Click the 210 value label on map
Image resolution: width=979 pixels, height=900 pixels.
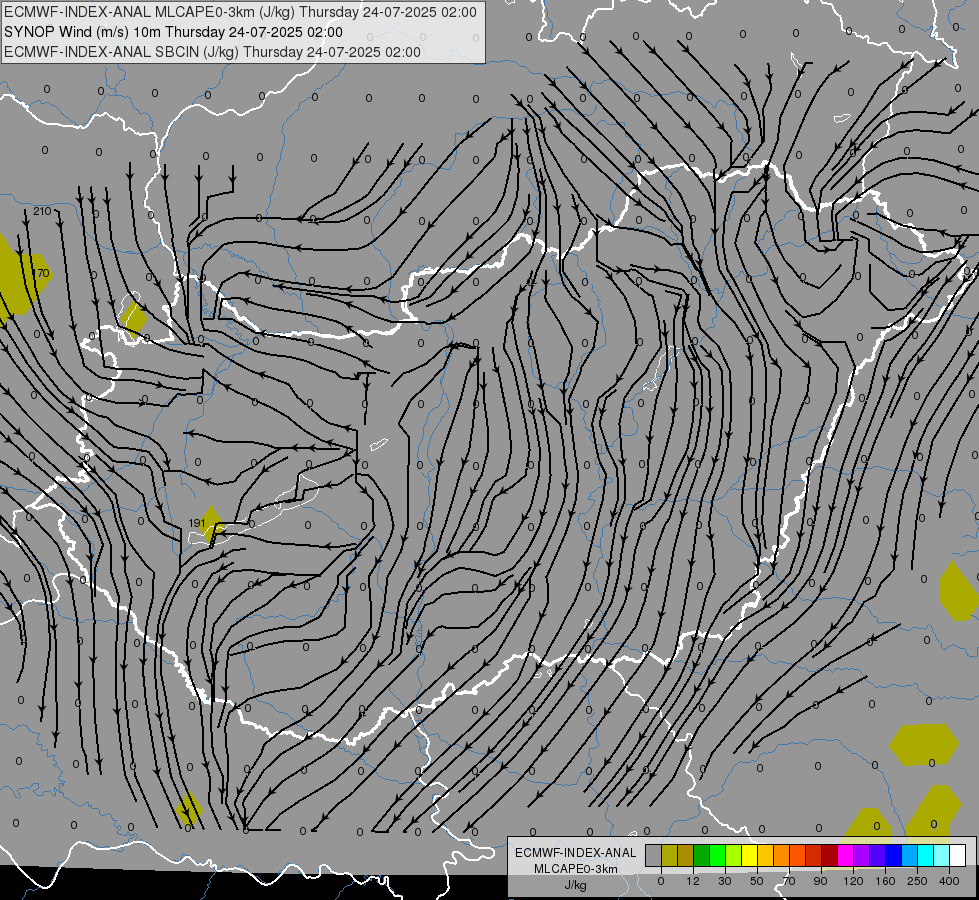(42, 211)
